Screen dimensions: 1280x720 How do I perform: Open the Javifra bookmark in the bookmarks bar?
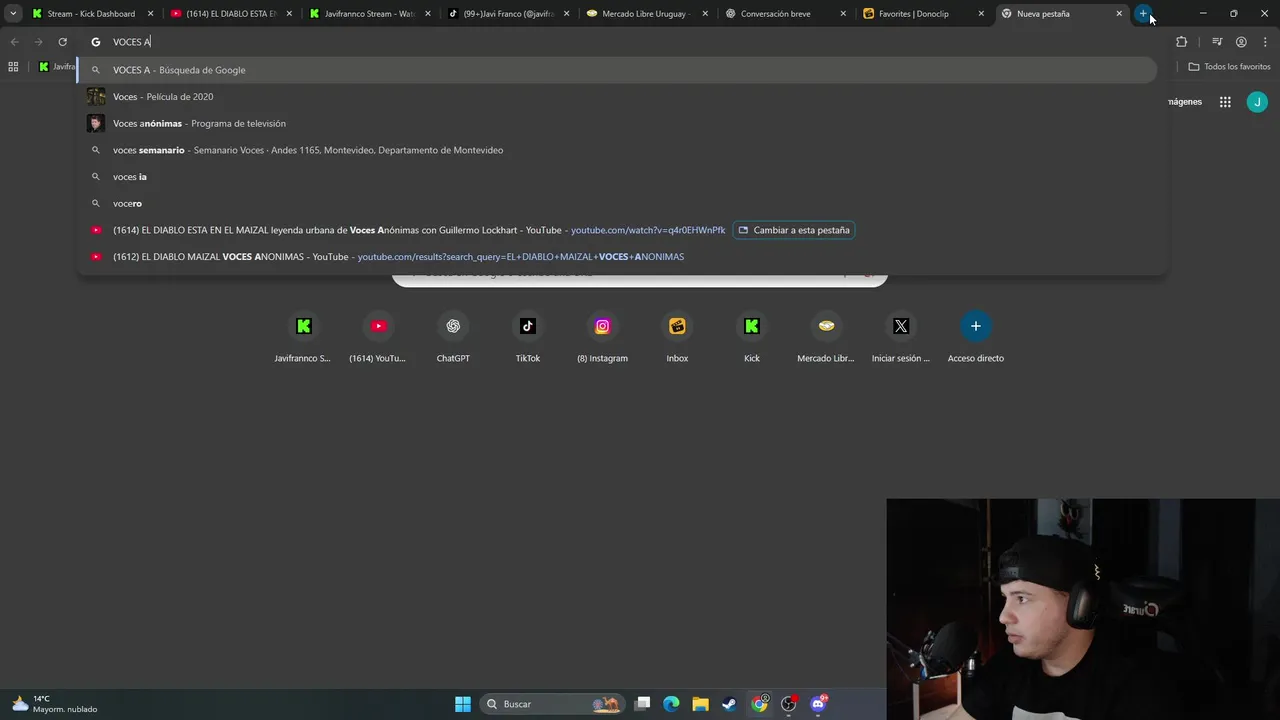coord(56,66)
